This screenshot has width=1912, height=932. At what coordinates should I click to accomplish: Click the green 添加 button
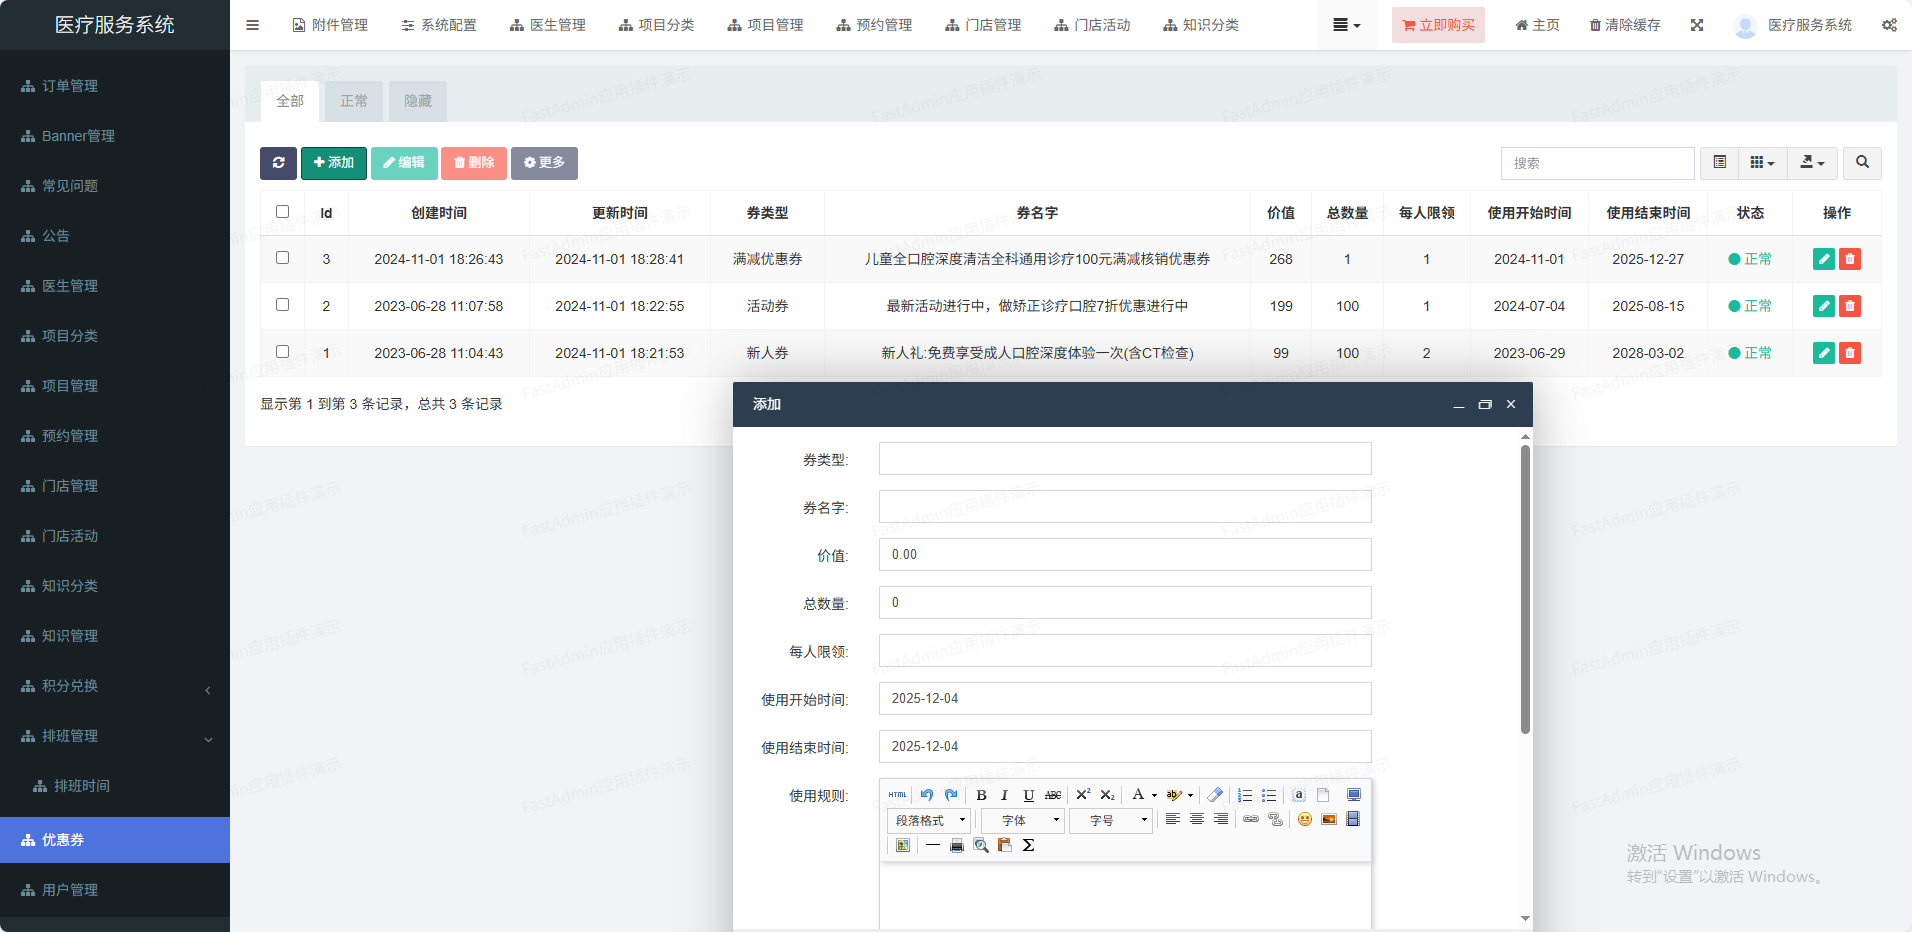click(334, 163)
